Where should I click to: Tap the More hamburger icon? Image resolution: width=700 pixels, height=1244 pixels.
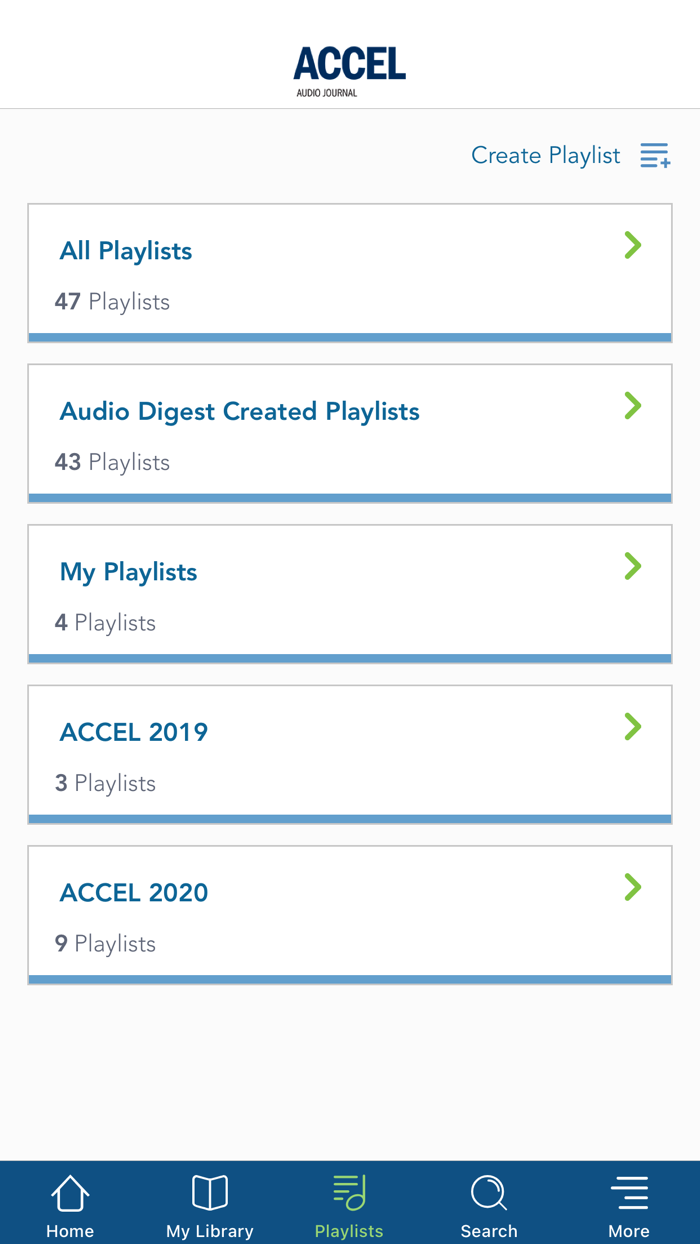pyautogui.click(x=629, y=1191)
